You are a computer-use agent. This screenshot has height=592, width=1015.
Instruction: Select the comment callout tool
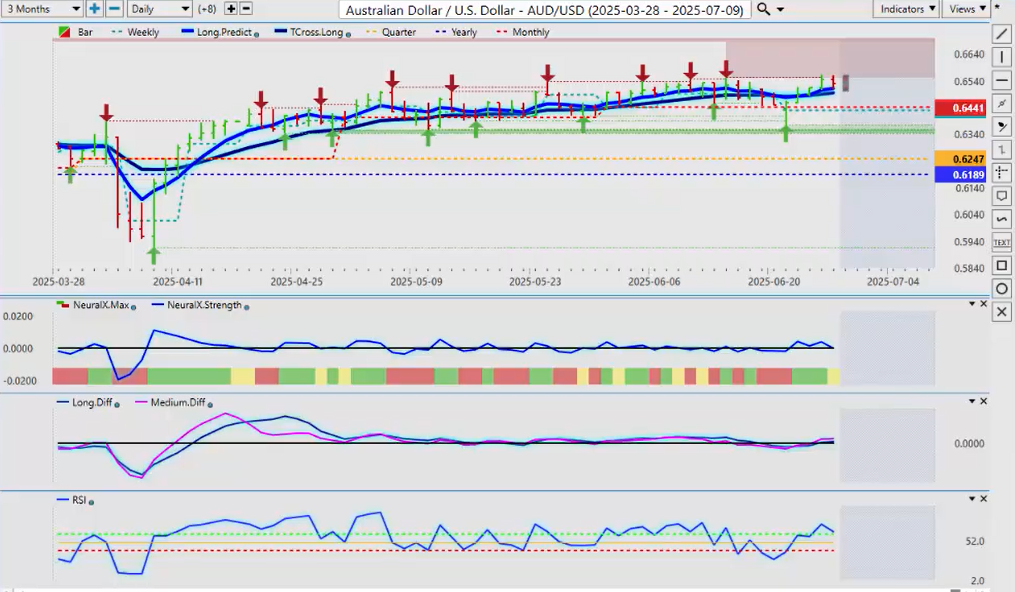[x=1003, y=196]
